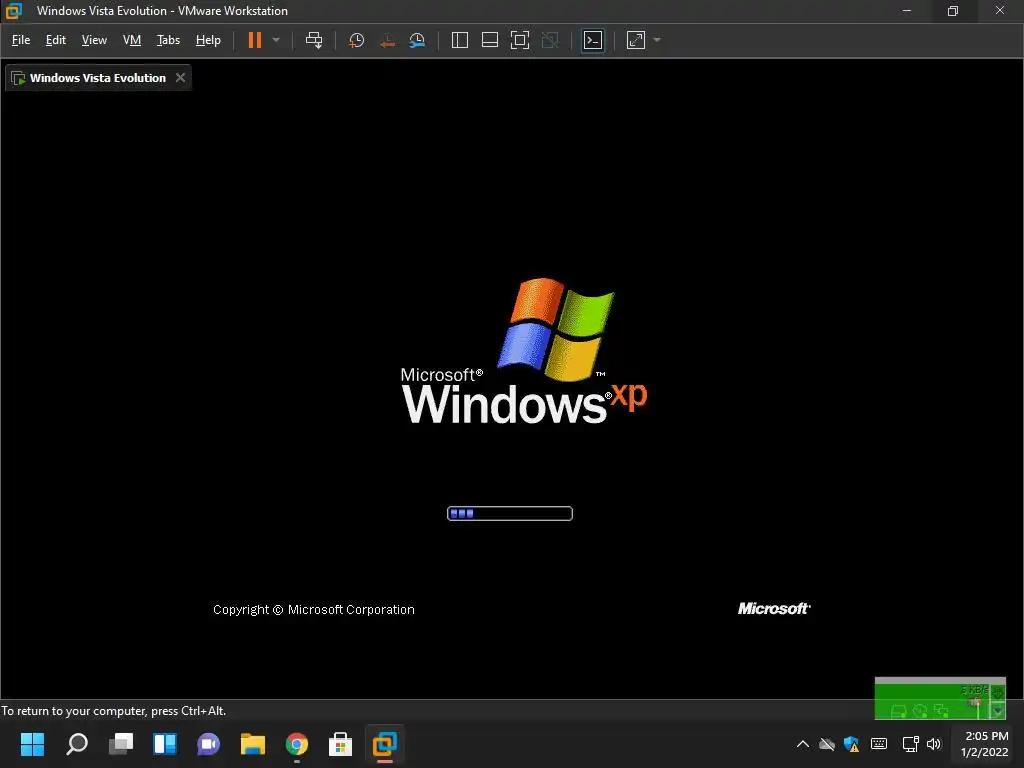Click the OneDrive cloud tray icon
This screenshot has height=768, width=1024.
(827, 744)
